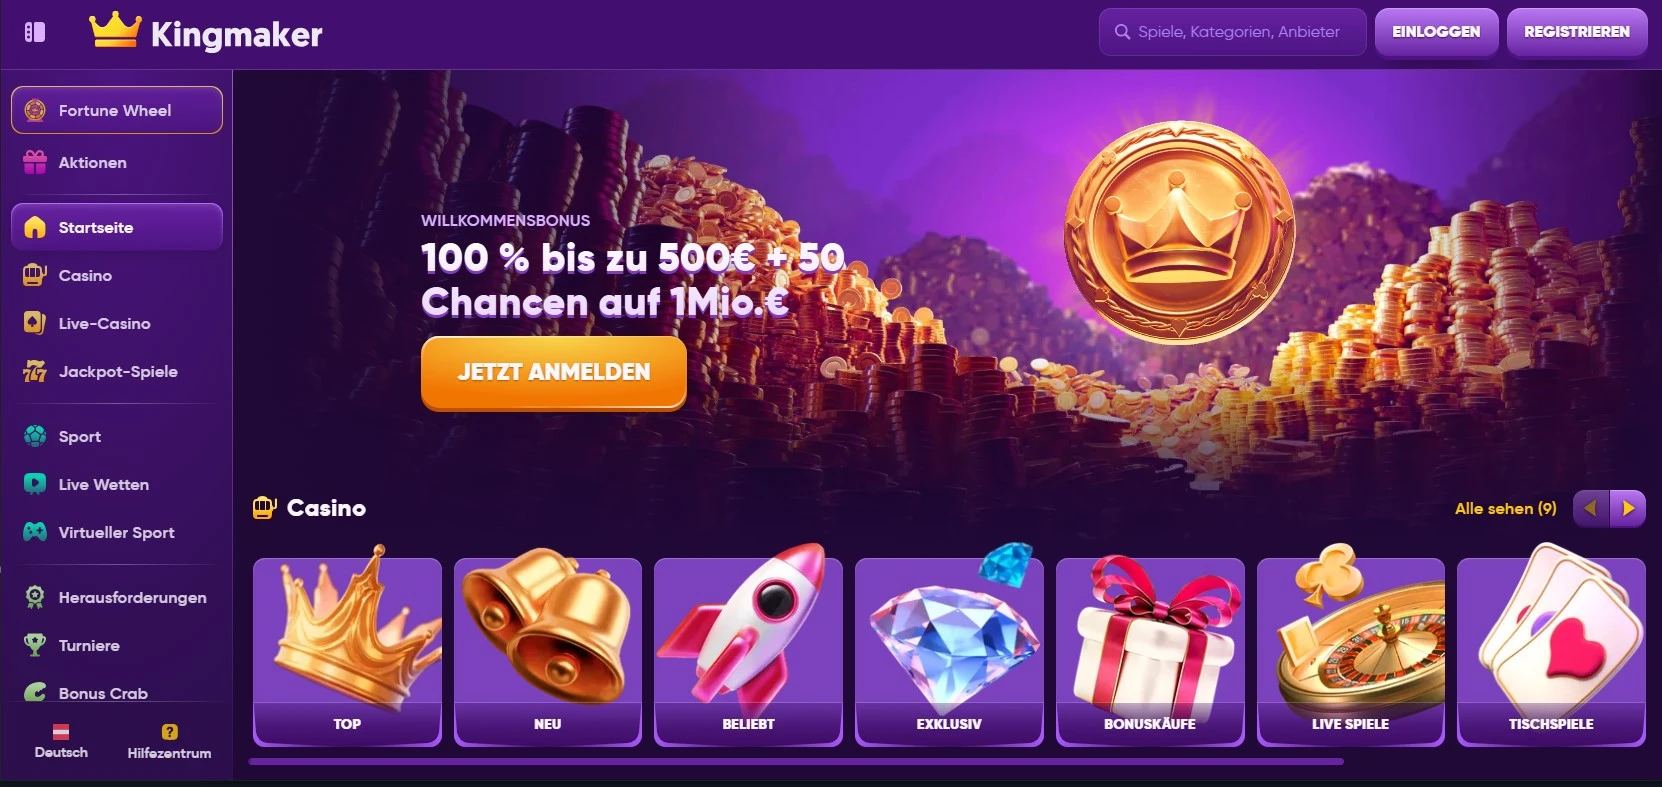Click the Kingmaker crown logo
This screenshot has width=1662, height=787.
[115, 30]
